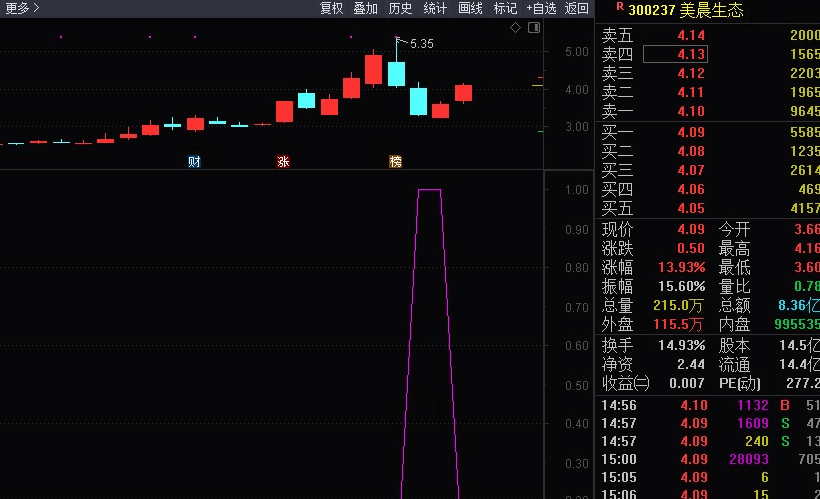Click the 涨跌 value 0.50
Viewport: 820px width, 499px height.
[x=691, y=248]
